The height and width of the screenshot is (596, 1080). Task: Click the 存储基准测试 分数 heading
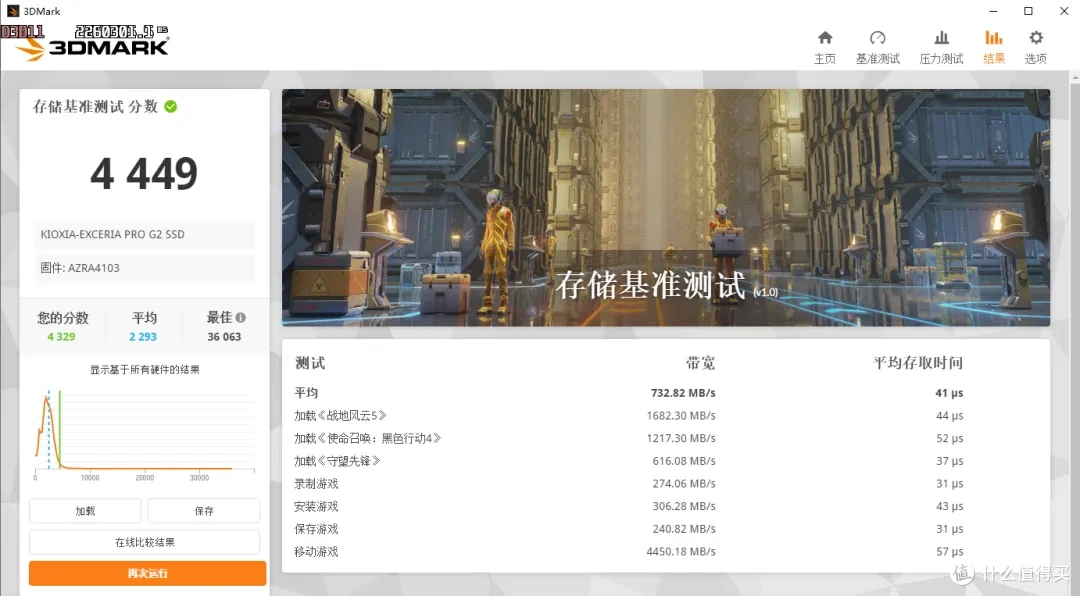click(95, 106)
